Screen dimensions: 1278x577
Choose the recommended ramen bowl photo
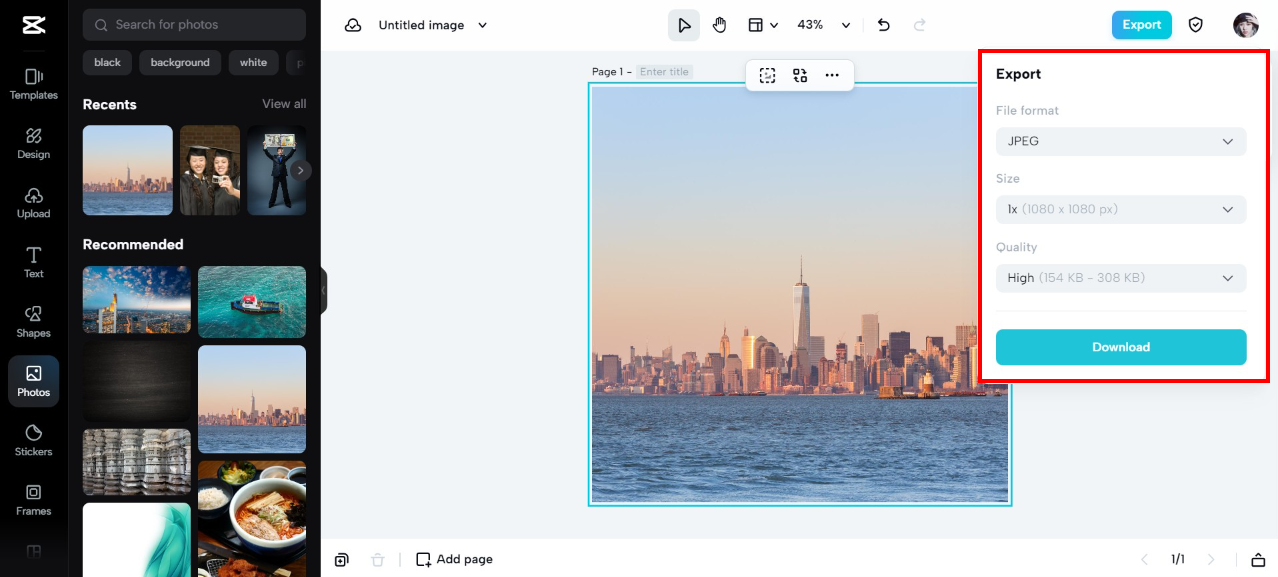[x=252, y=518]
